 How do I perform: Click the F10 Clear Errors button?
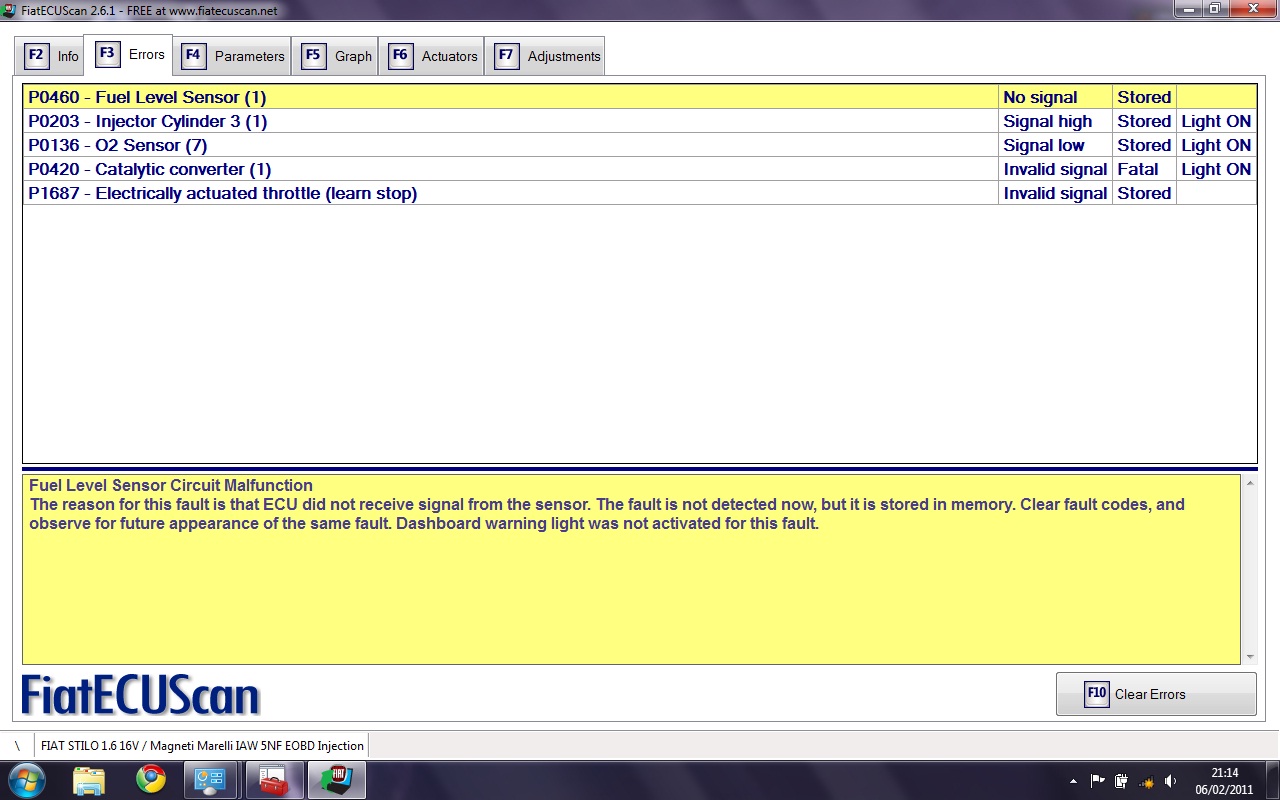1156,694
